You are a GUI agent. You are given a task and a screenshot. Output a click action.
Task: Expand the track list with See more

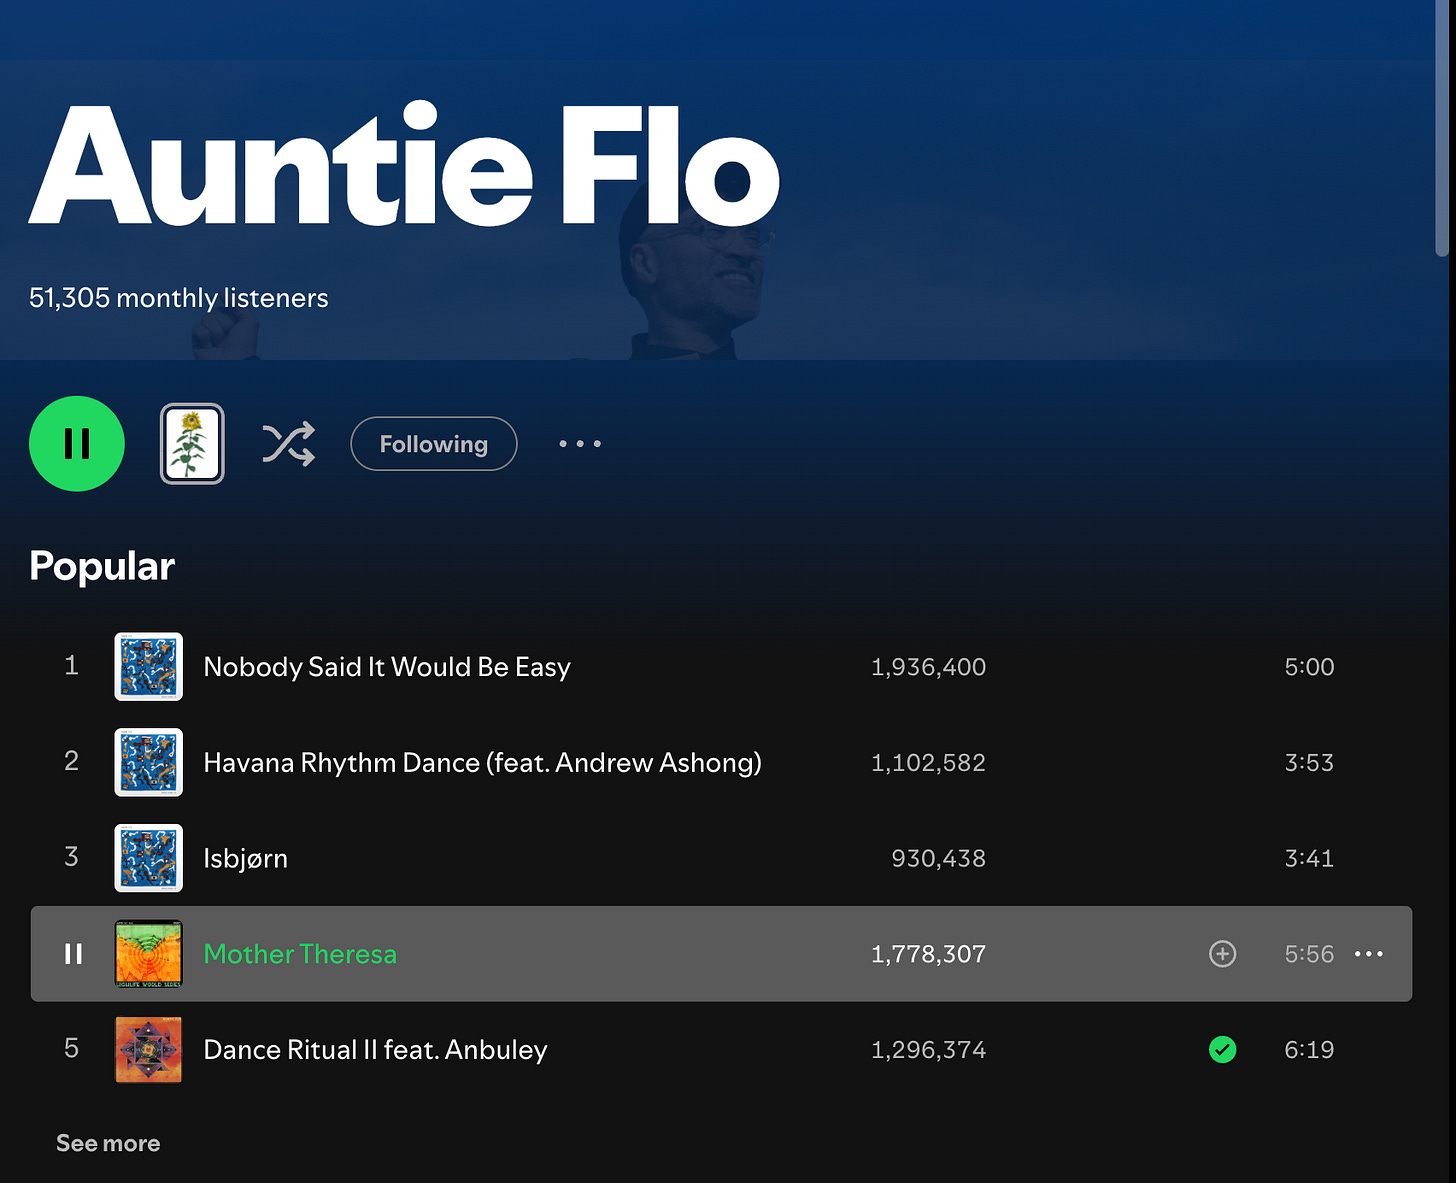click(108, 1143)
